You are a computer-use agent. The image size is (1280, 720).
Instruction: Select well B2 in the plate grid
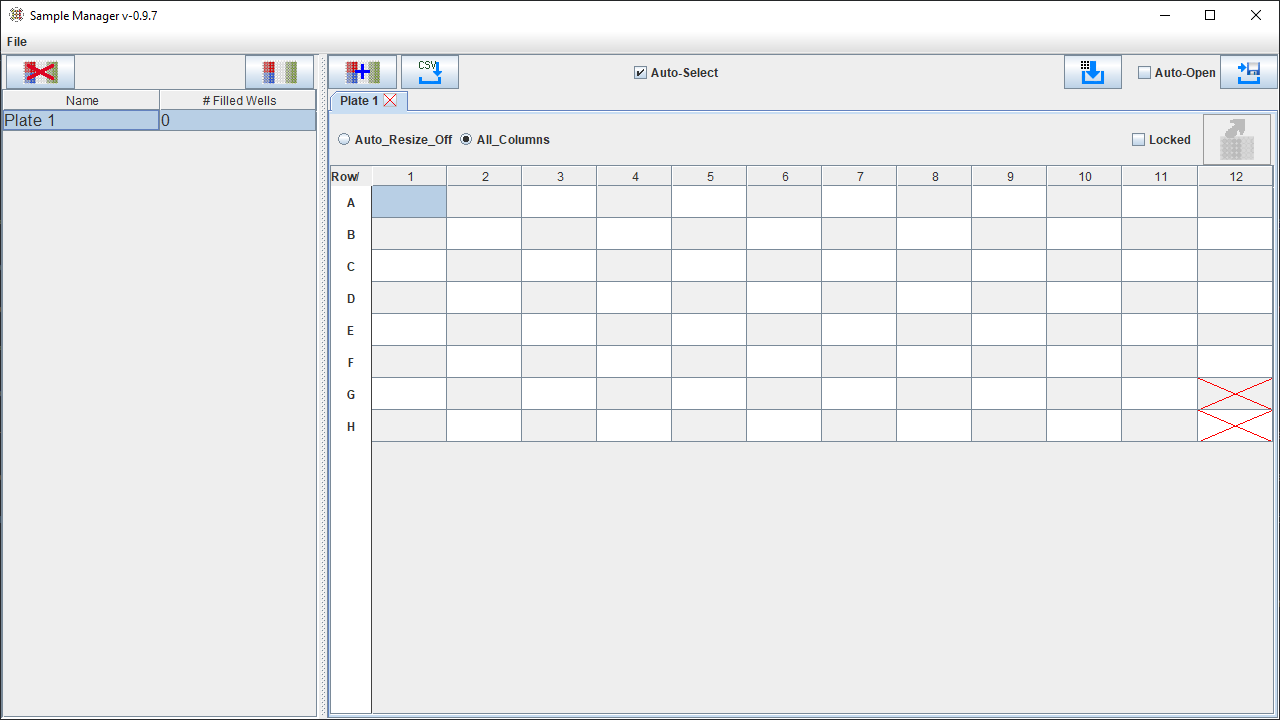[484, 234]
